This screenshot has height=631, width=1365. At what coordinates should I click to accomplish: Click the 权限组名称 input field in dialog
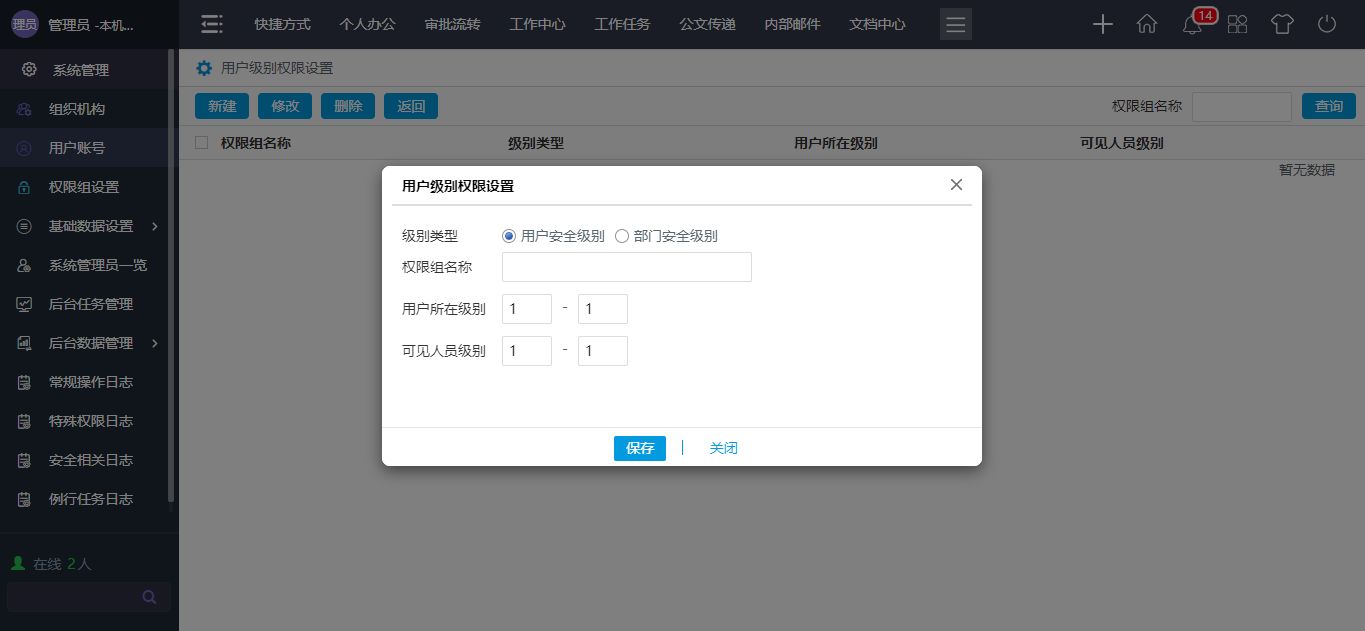(626, 267)
